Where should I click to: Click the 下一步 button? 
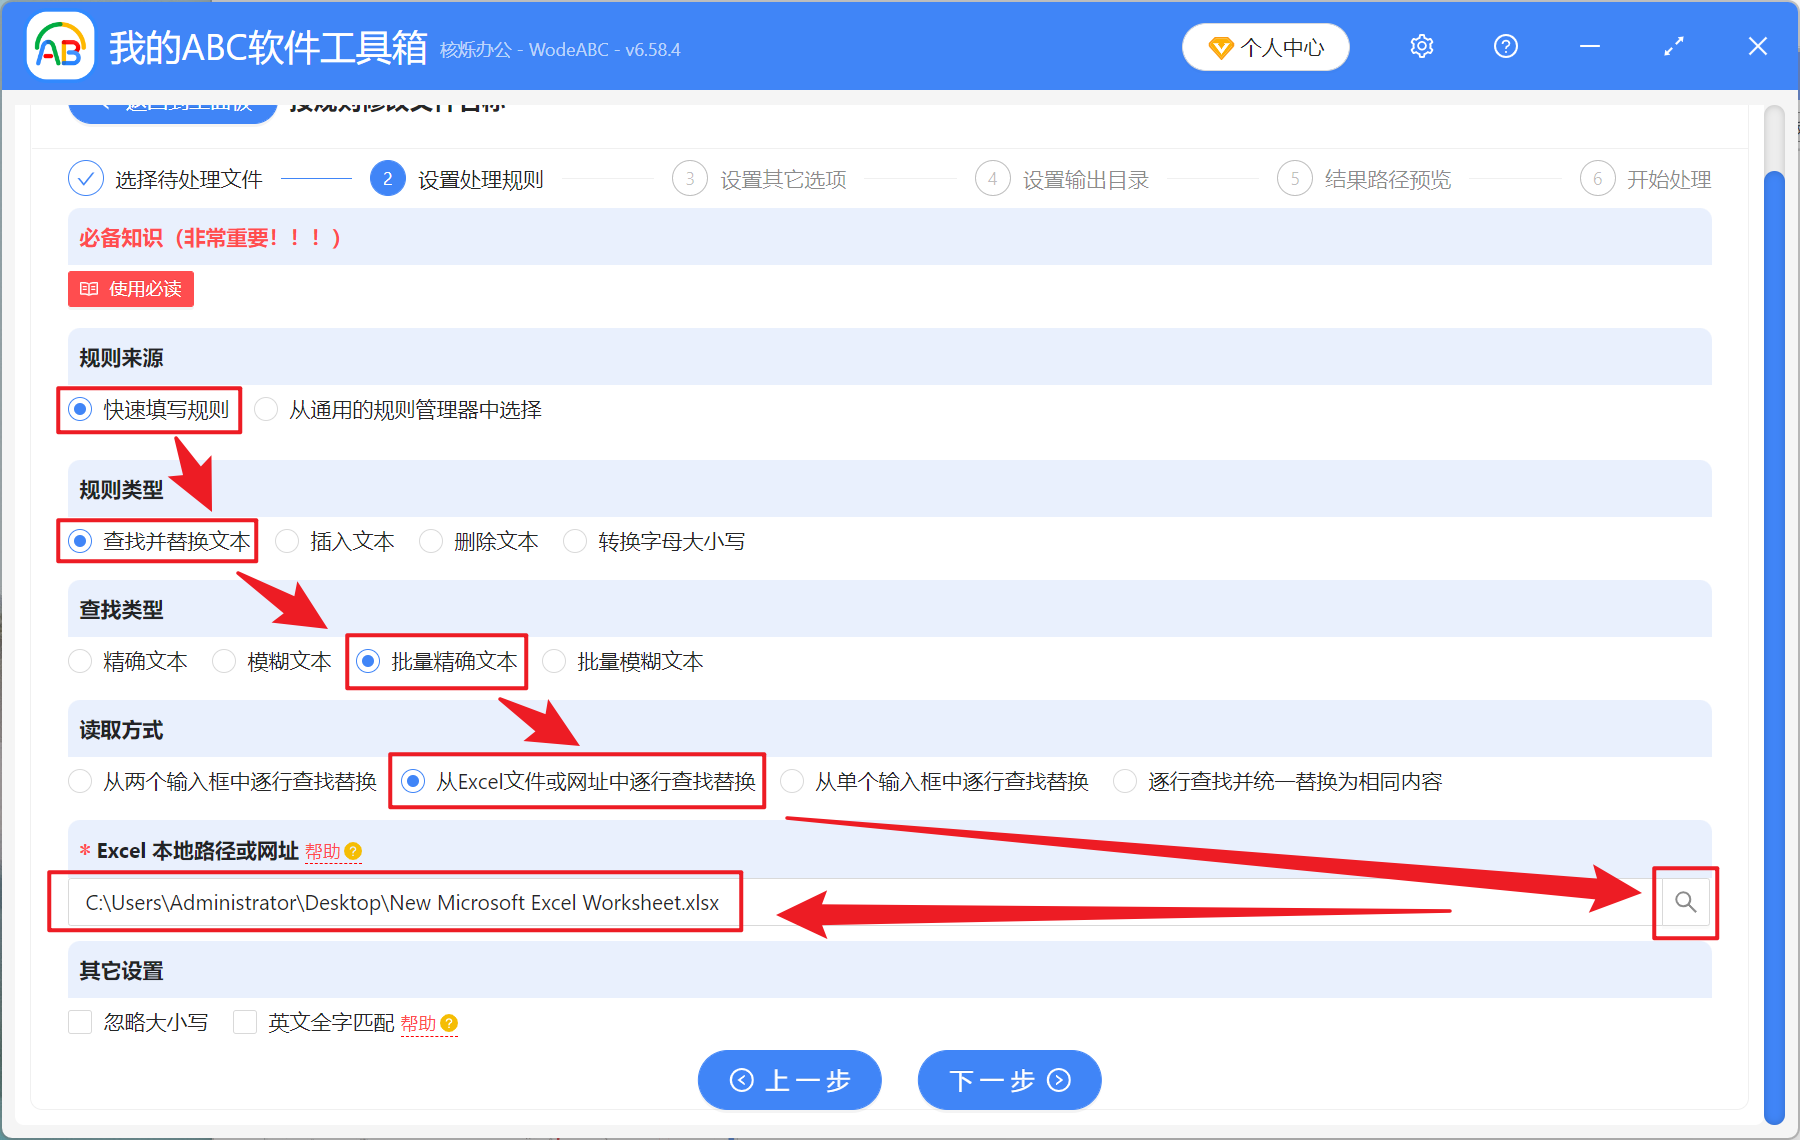1008,1080
